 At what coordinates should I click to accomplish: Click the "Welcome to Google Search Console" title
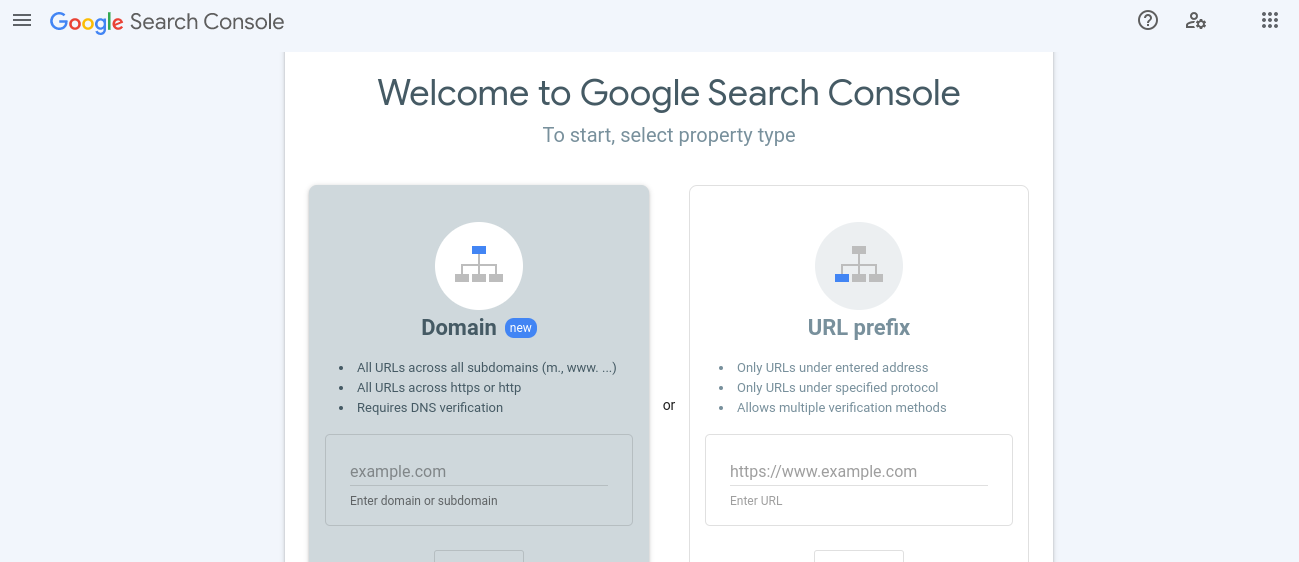[669, 93]
